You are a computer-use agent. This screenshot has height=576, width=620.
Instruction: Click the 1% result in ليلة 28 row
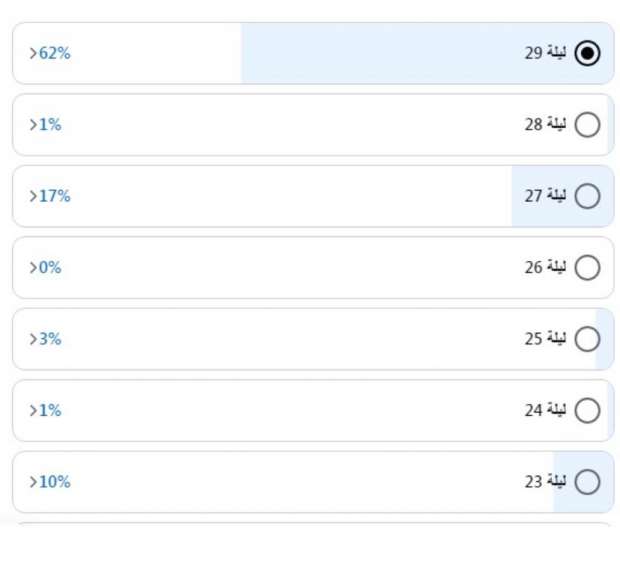click(x=50, y=125)
